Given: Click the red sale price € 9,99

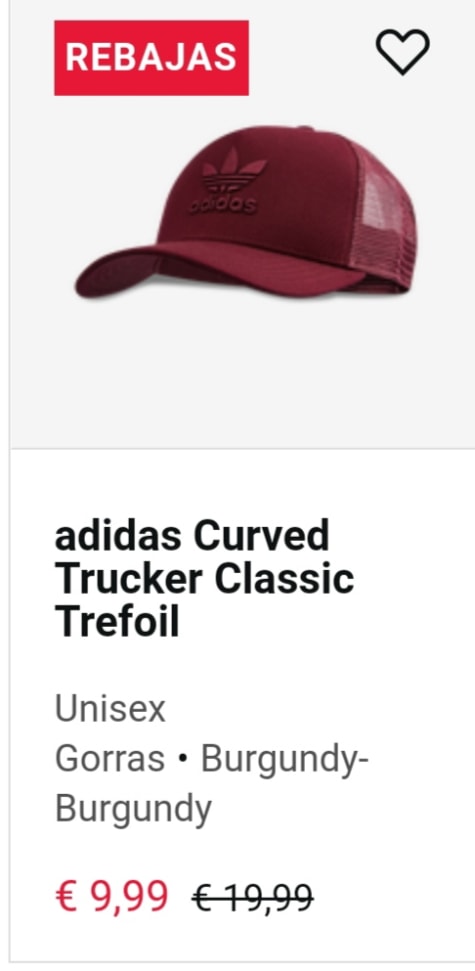Looking at the screenshot, I should (111, 895).
